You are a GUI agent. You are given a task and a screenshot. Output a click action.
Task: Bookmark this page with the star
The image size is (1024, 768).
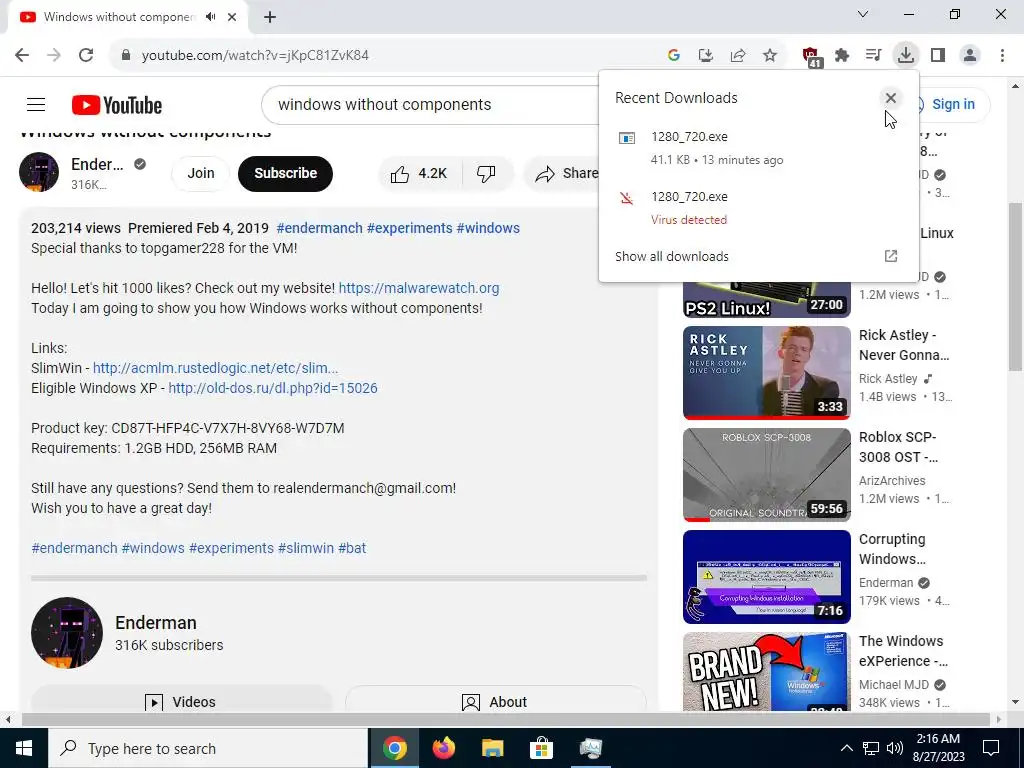tap(770, 56)
